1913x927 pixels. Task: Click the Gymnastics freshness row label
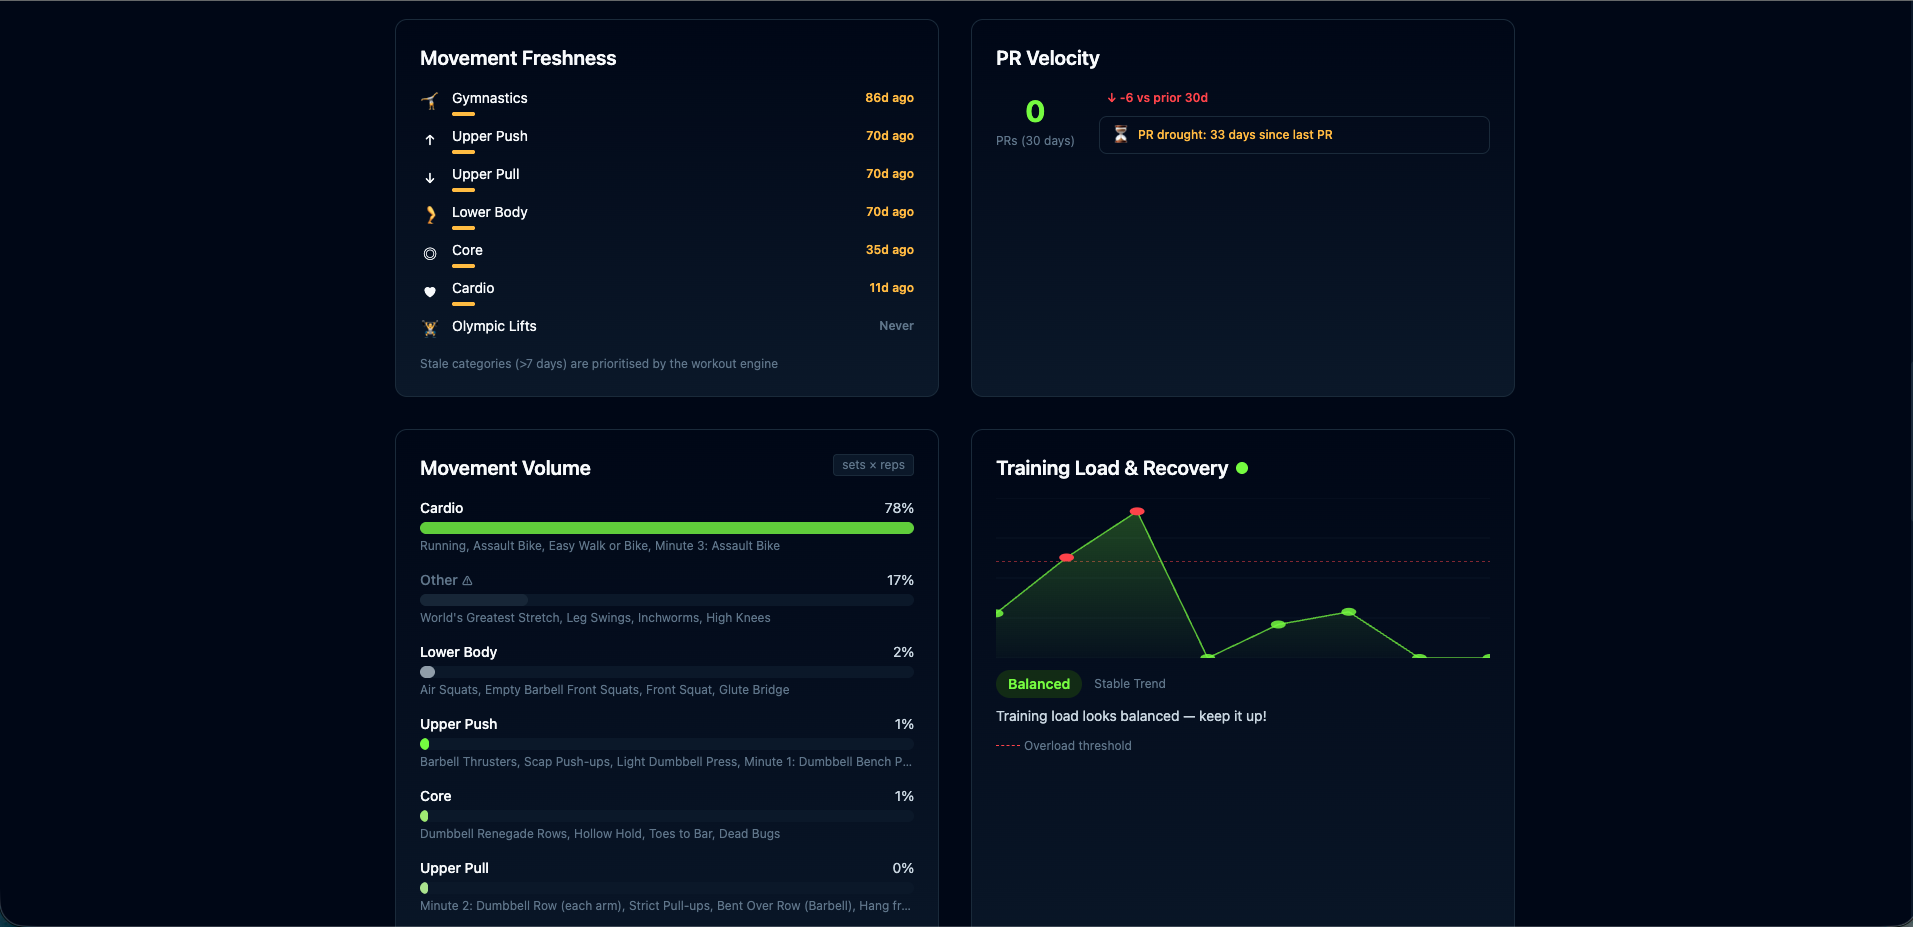click(x=489, y=98)
